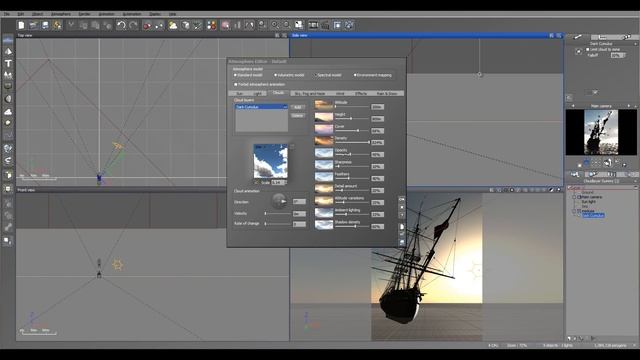Select the Environment mapping radio button
Screen dimensions: 640x360
pyautogui.click(x=355, y=75)
